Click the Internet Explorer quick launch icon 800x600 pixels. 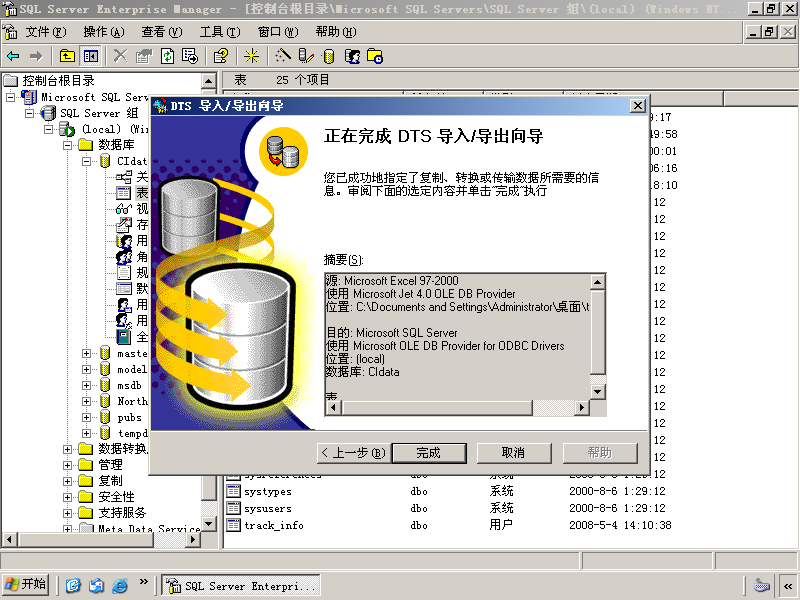pos(120,585)
